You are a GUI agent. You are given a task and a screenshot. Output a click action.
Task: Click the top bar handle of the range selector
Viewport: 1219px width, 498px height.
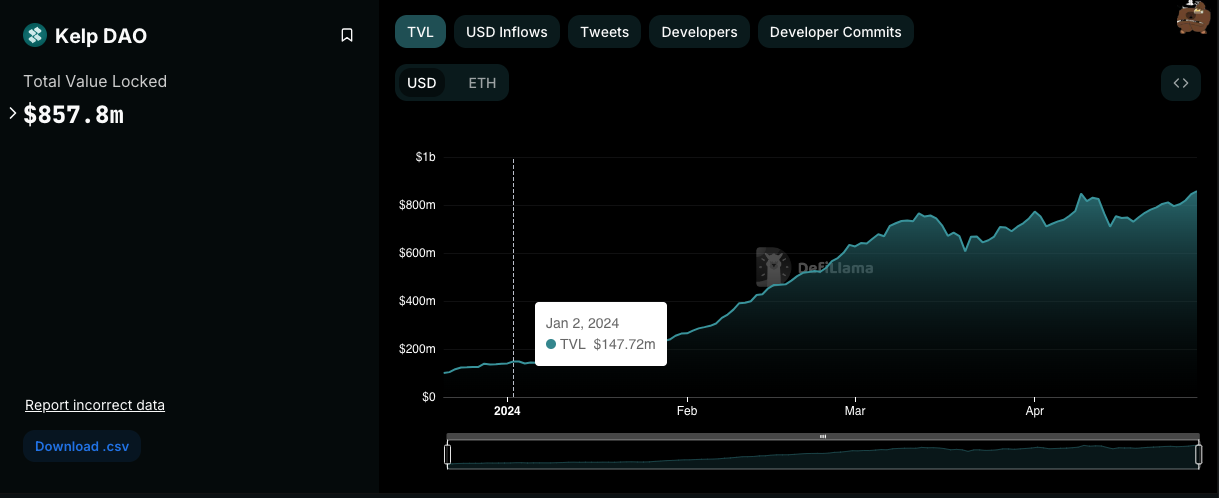823,436
